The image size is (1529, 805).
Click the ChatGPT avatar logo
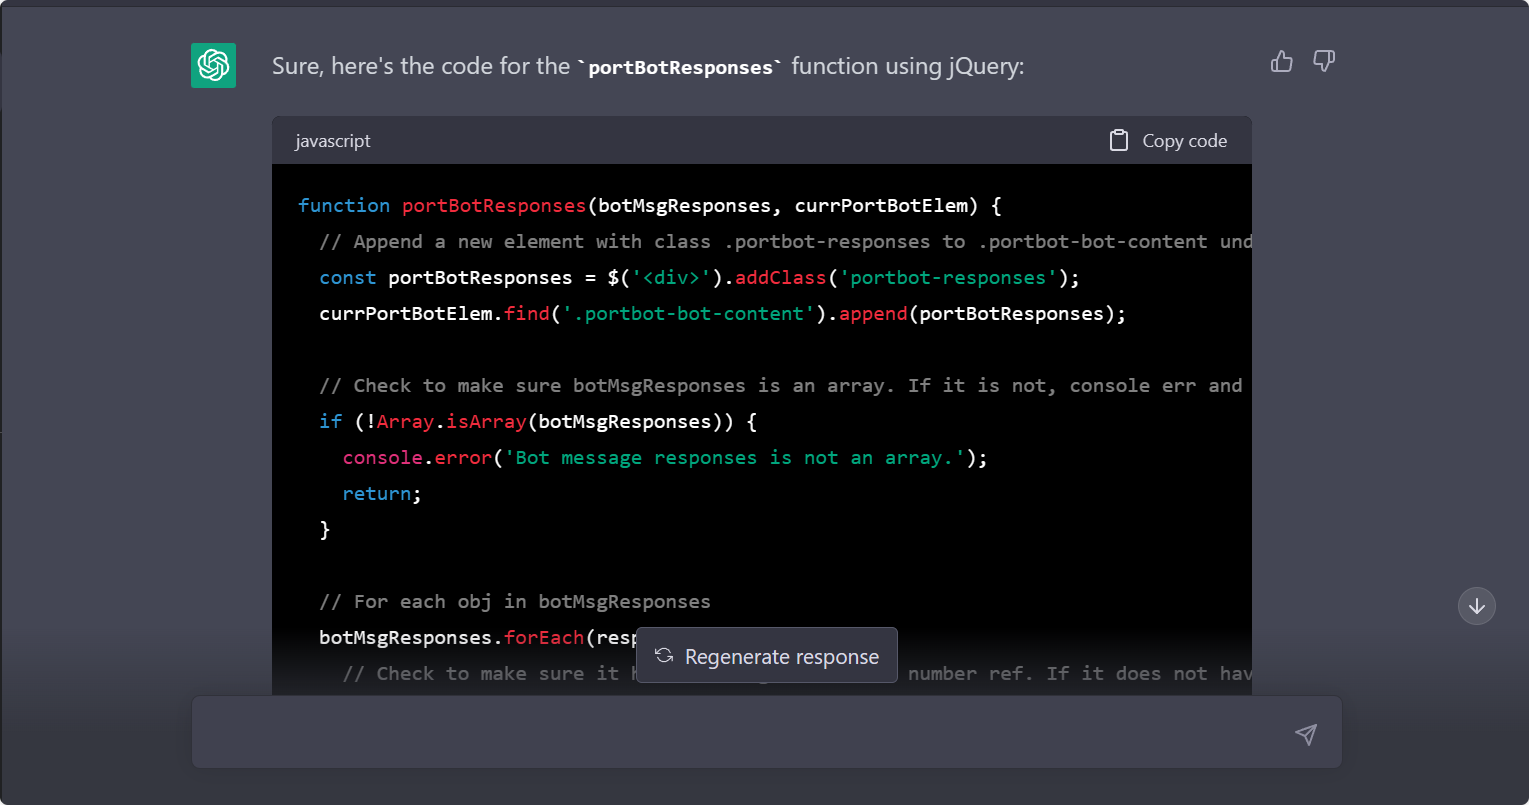point(213,65)
